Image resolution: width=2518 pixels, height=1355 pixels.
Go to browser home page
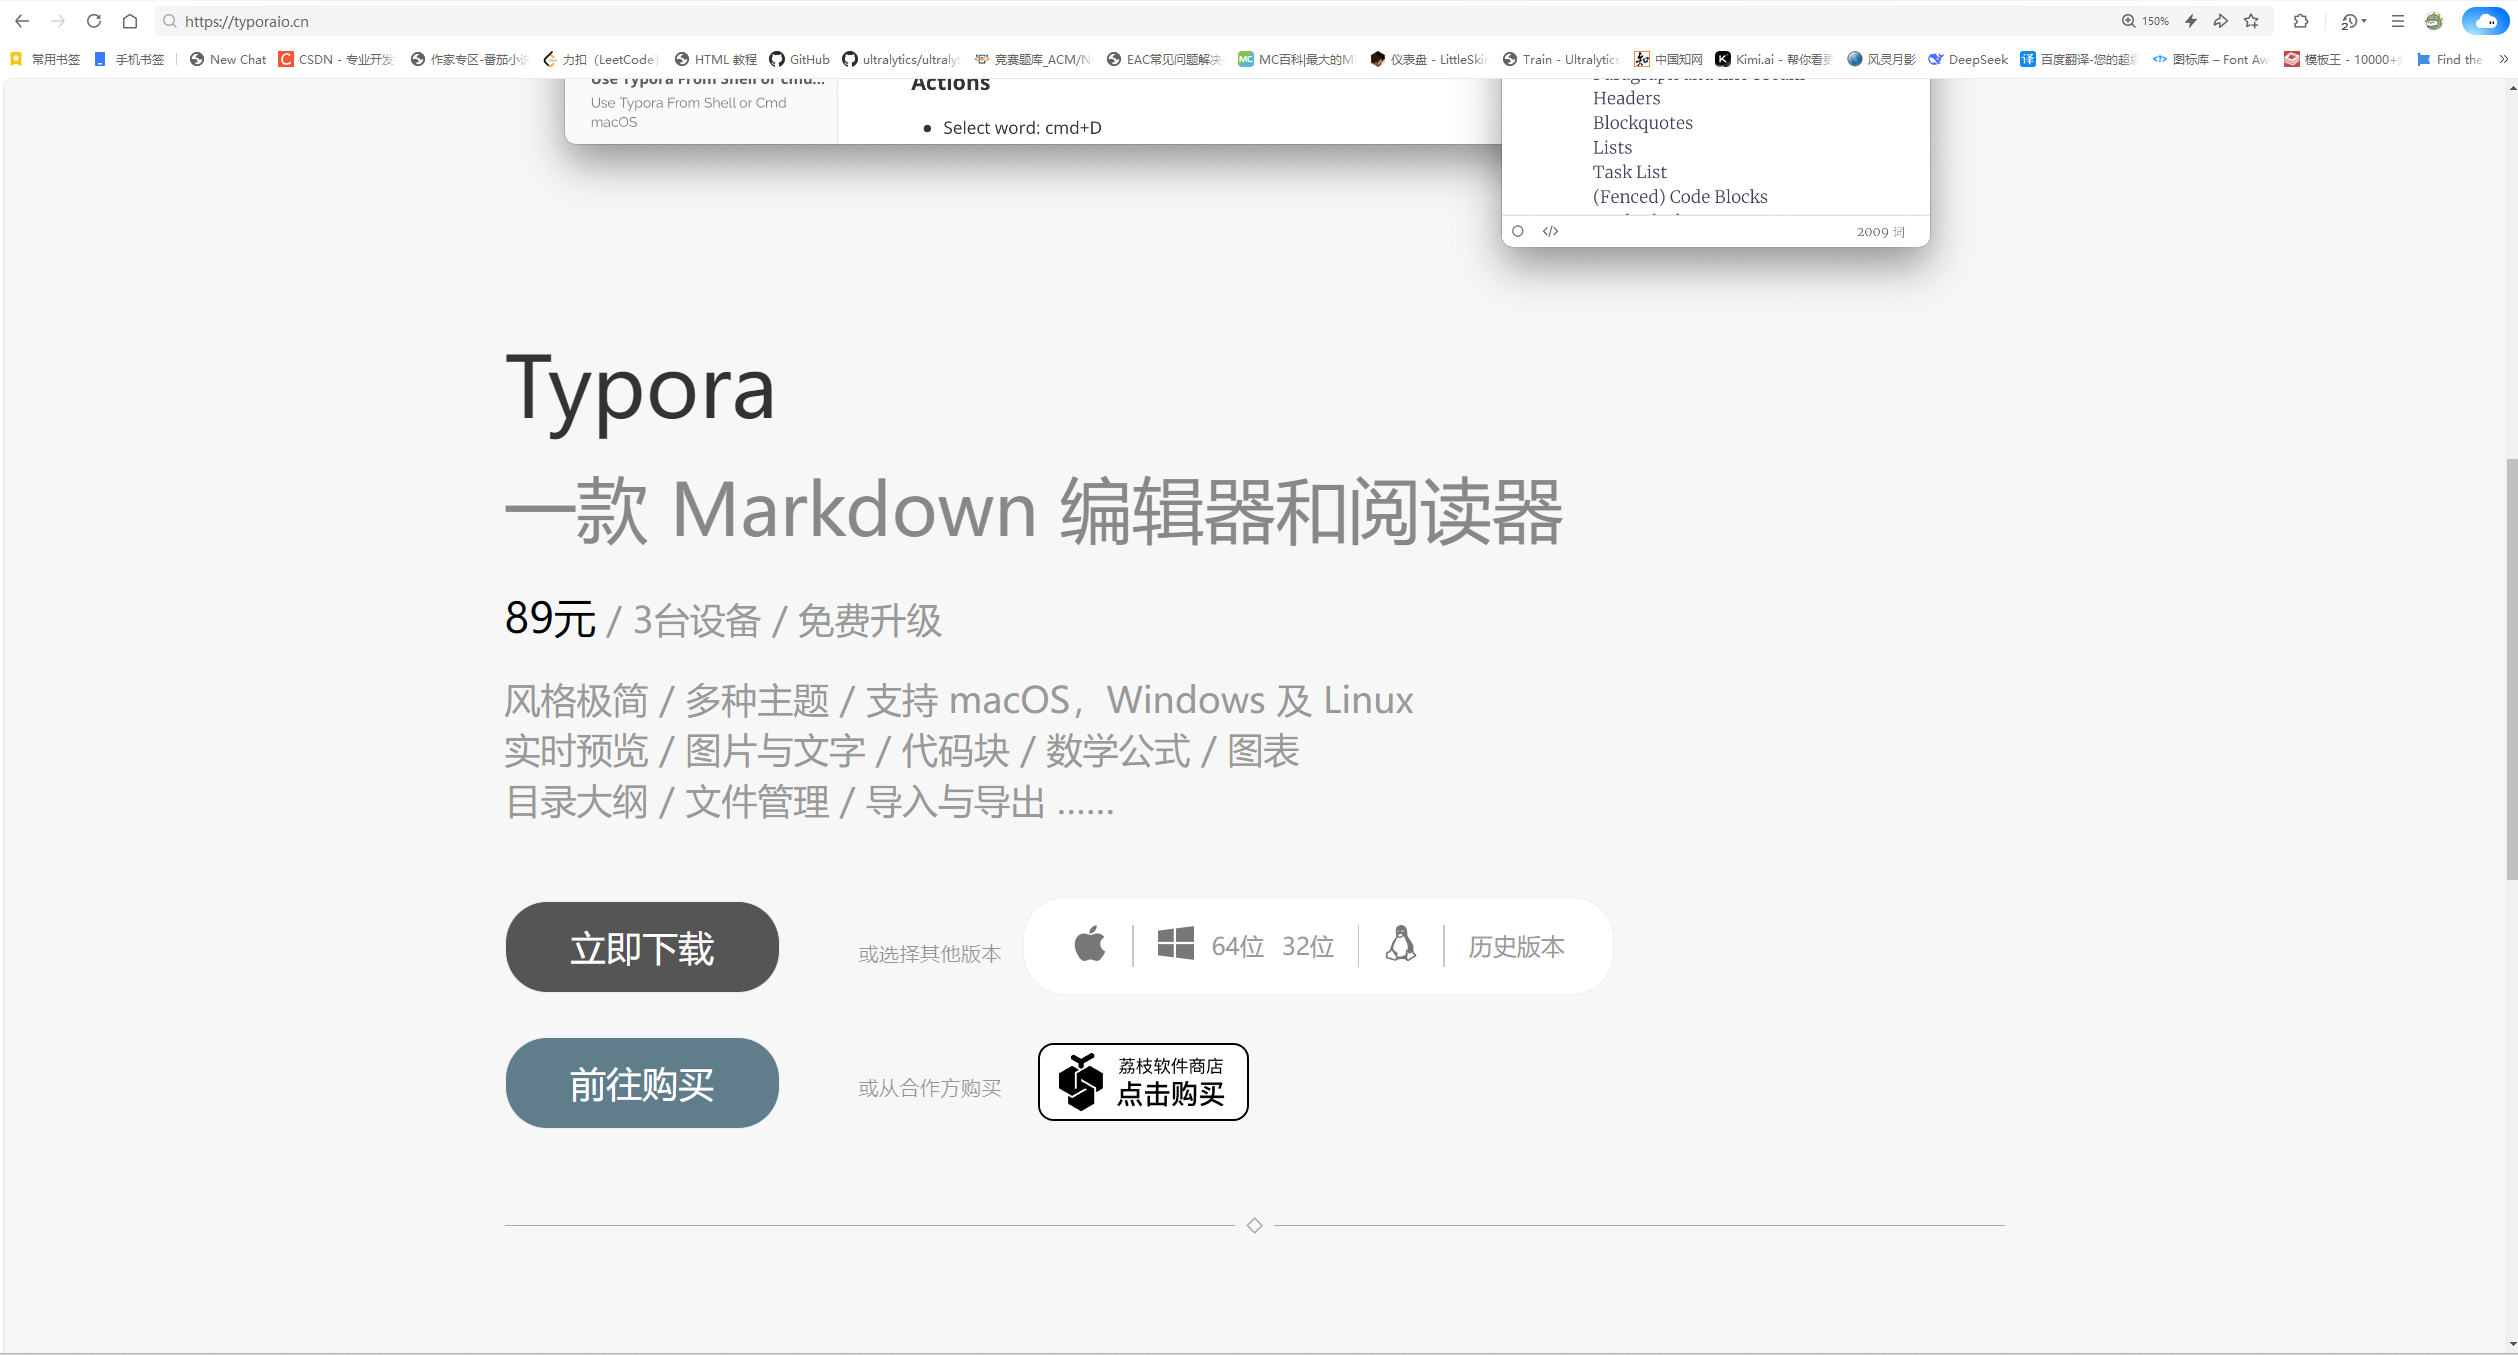click(x=130, y=21)
